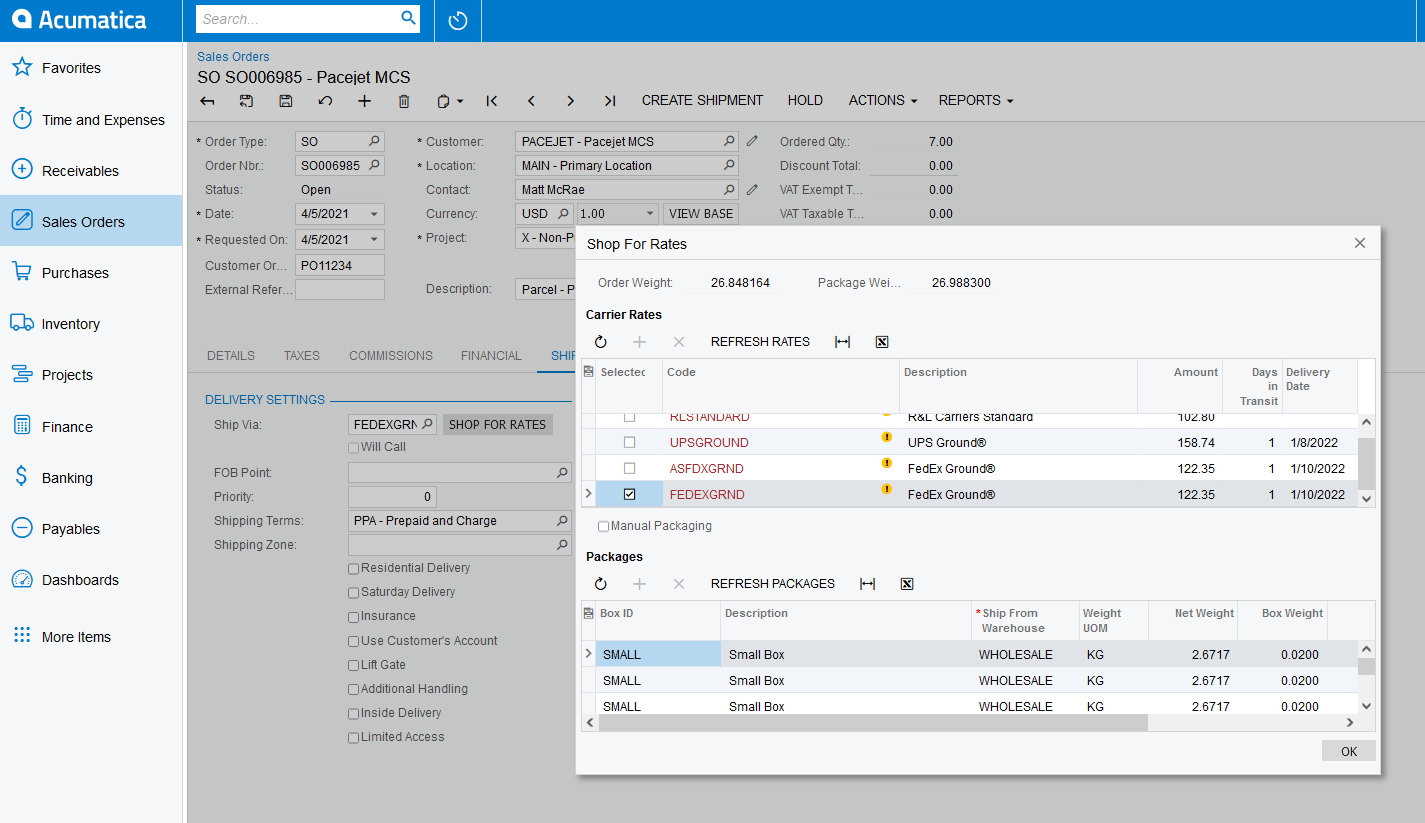Click Save and Close toolbar icon
This screenshot has height=823, width=1425.
point(247,101)
